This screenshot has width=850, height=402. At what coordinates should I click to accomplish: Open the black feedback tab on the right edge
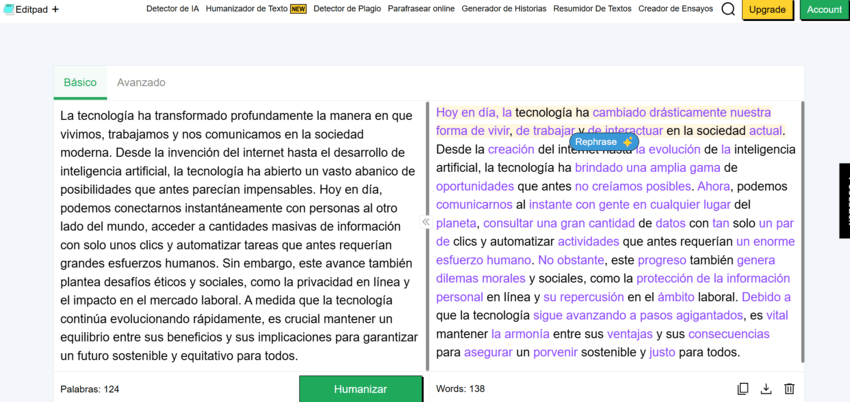[x=845, y=200]
